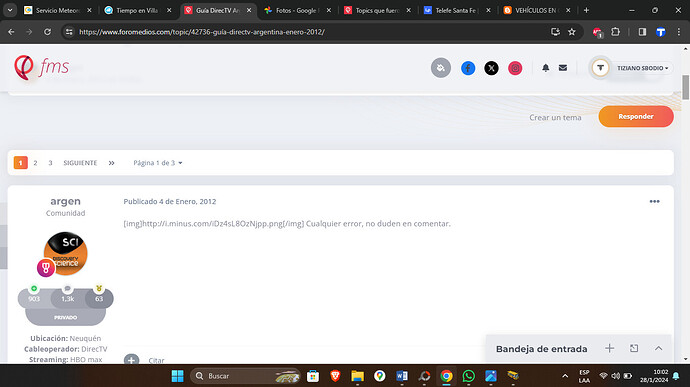This screenshot has width=690, height=387.
Task: Go to page 3 of the topic
Action: click(50, 163)
